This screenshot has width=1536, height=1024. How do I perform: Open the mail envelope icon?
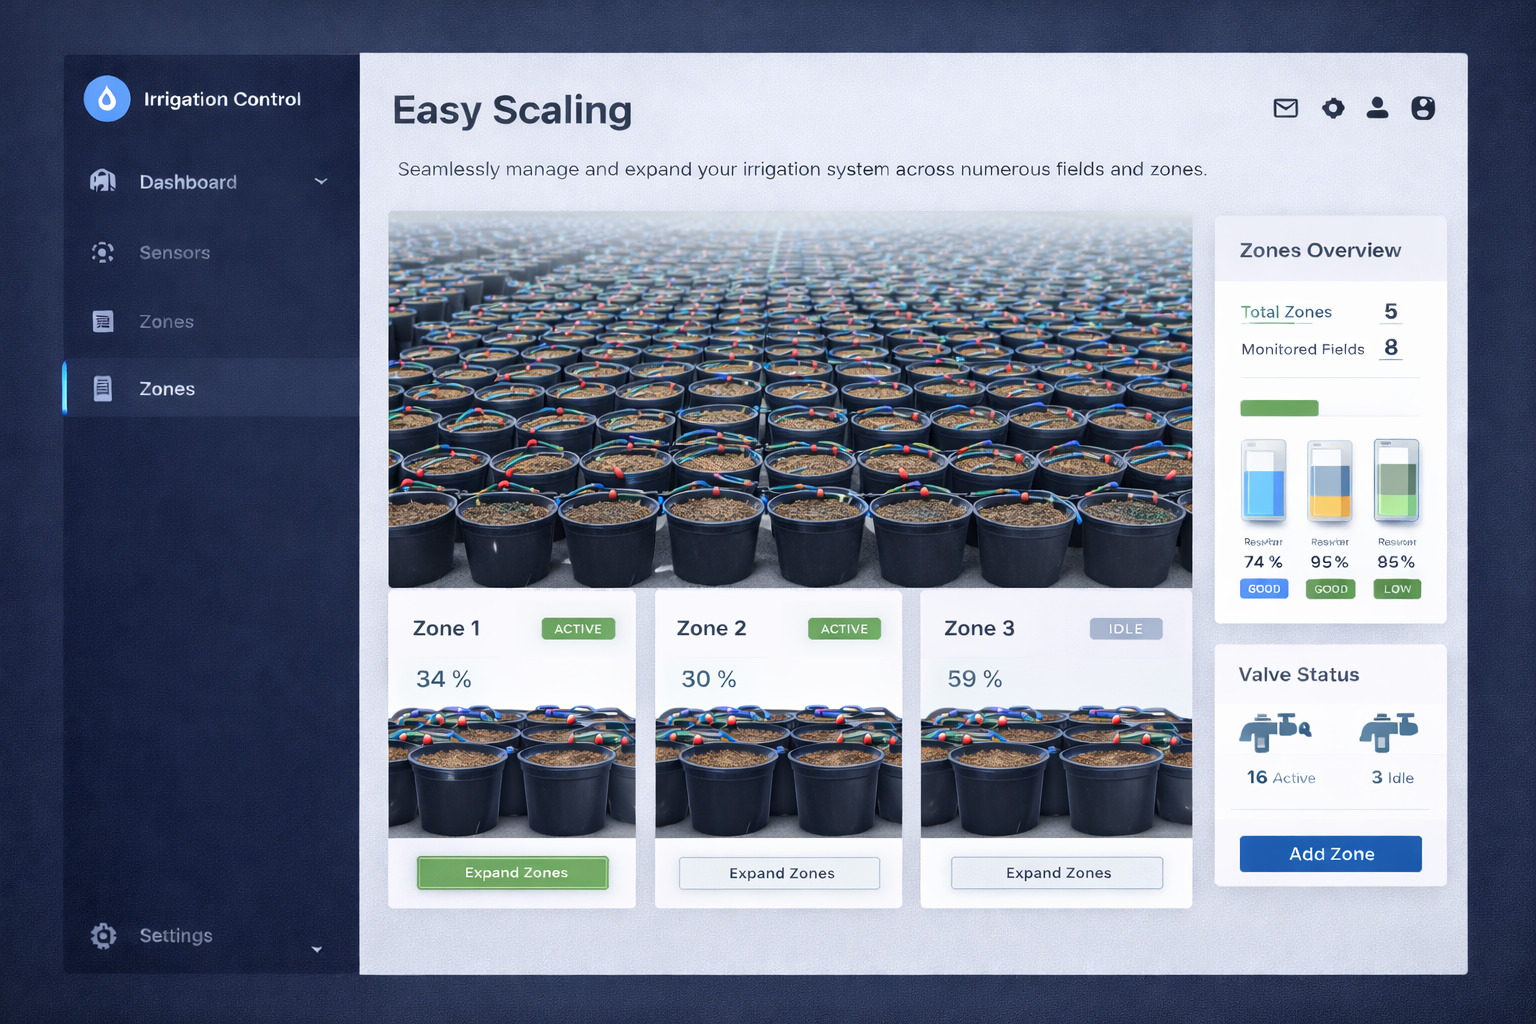1285,108
